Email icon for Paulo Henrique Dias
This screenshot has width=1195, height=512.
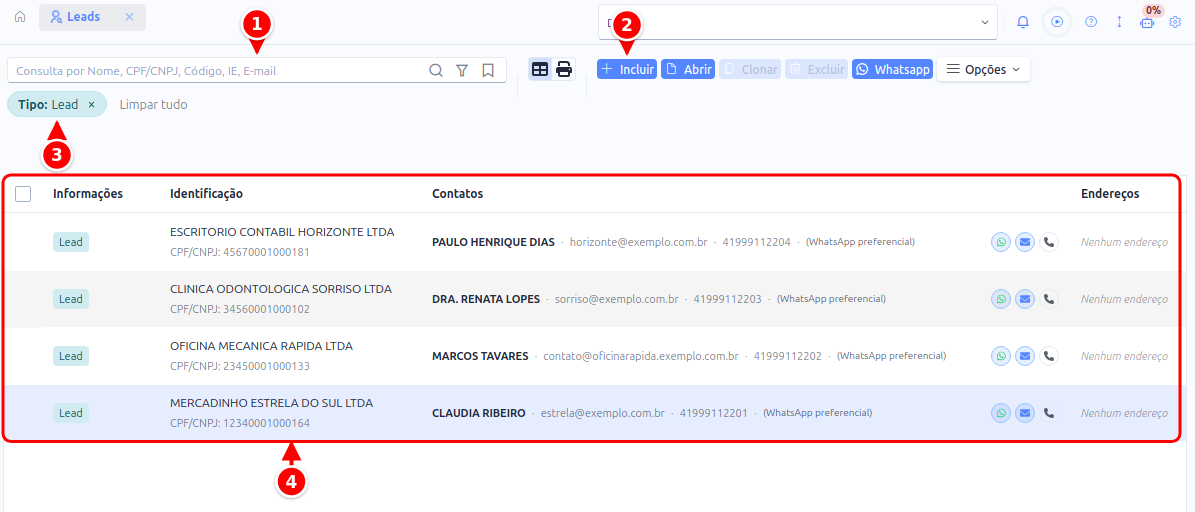click(x=1025, y=242)
